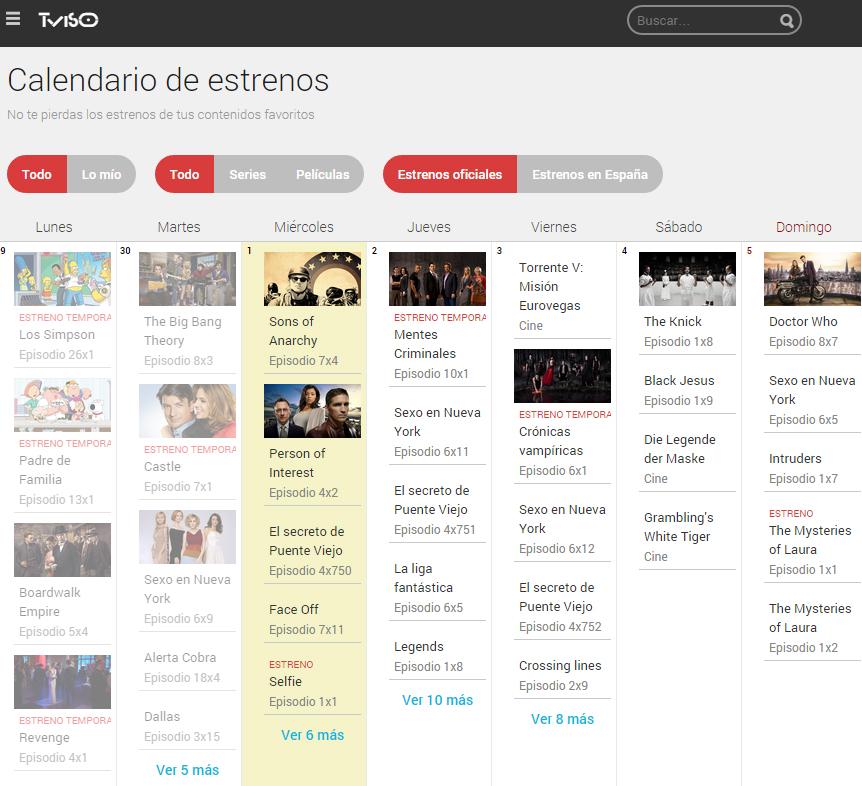Select Estrenos oficiales toggle
Viewport: 862px width, 786px height.
(450, 174)
